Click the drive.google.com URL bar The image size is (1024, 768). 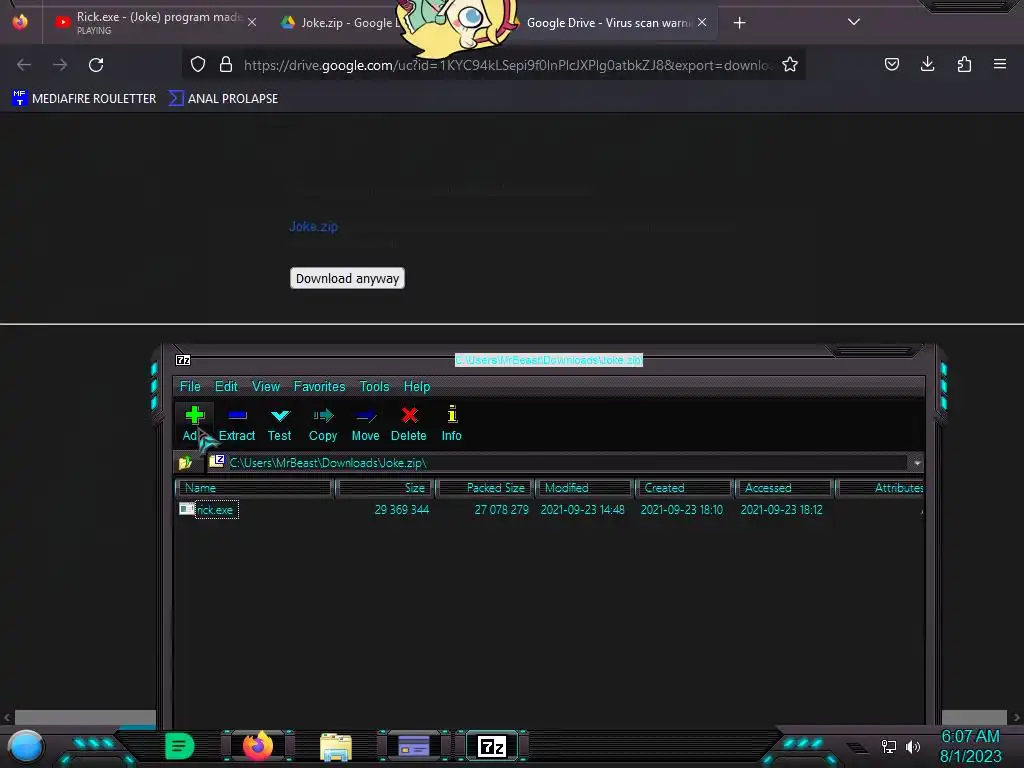pos(507,65)
